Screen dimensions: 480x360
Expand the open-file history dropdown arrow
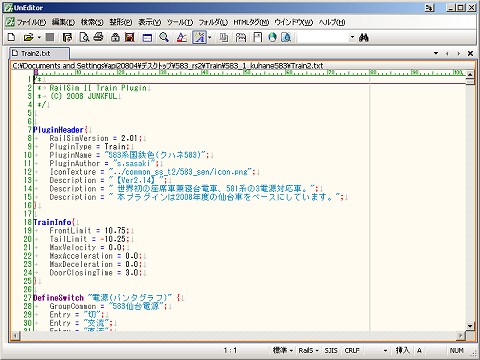coord(39,37)
